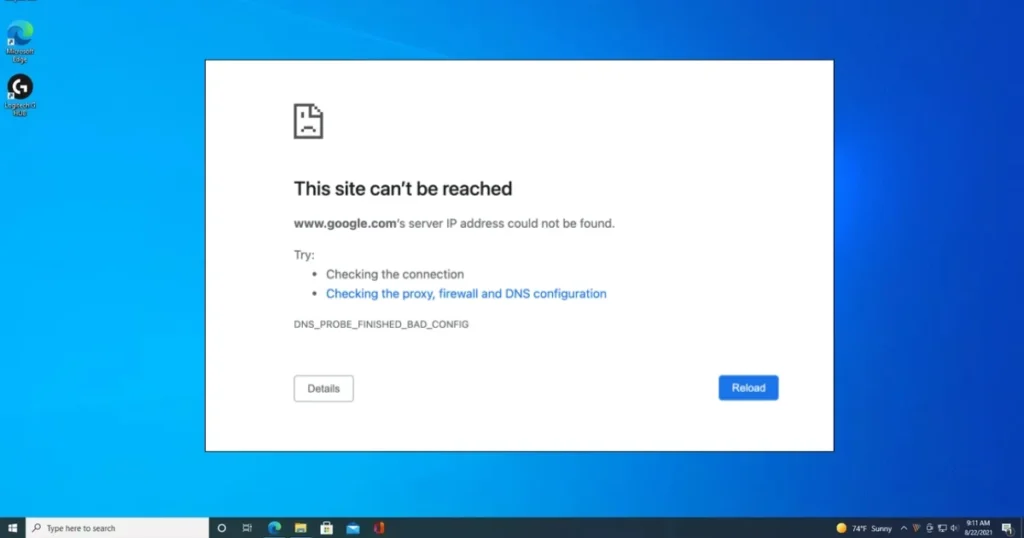The height and width of the screenshot is (538, 1024).
Task: Open File Explorer from the taskbar
Action: [x=300, y=528]
